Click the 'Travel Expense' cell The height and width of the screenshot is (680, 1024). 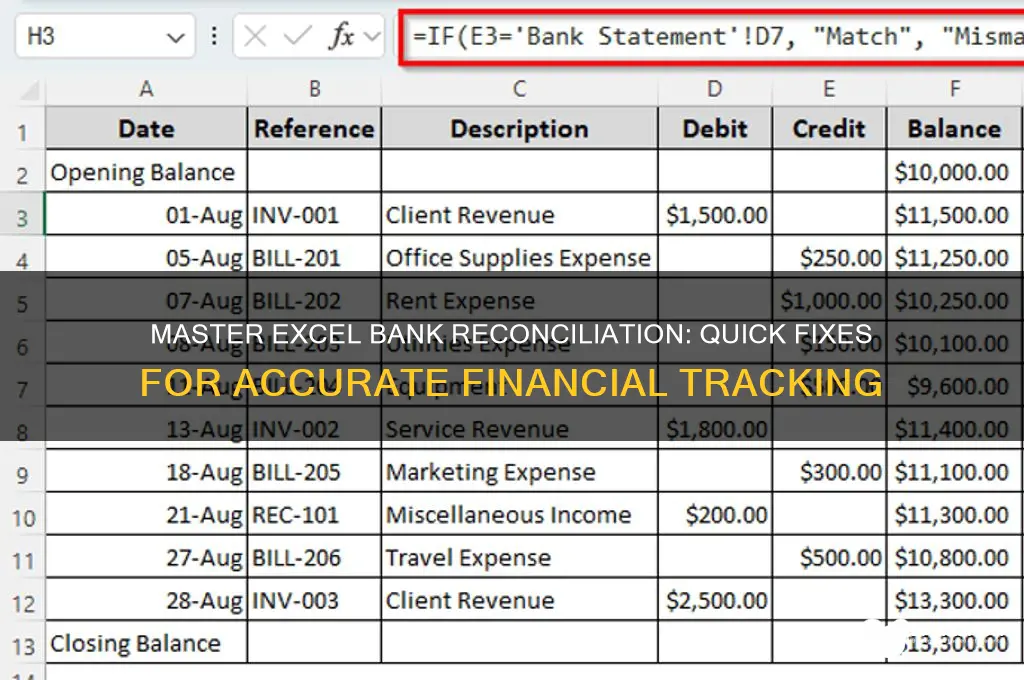pyautogui.click(x=519, y=557)
